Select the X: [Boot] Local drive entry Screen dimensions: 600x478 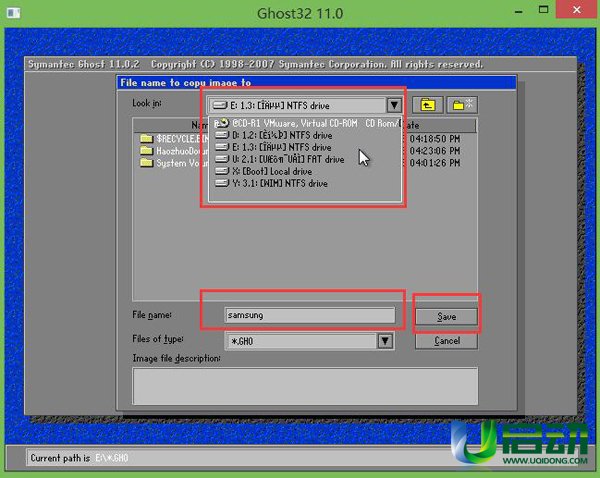307,171
